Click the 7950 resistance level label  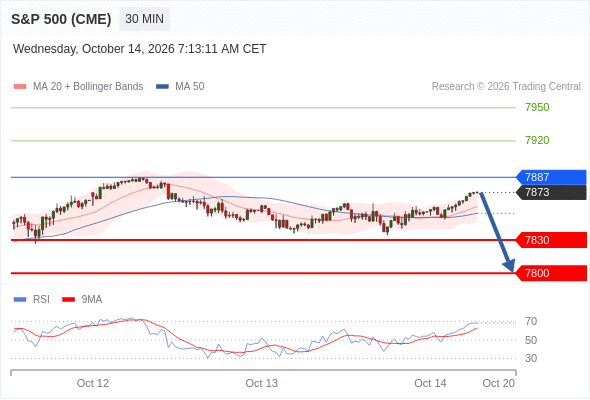[537, 107]
